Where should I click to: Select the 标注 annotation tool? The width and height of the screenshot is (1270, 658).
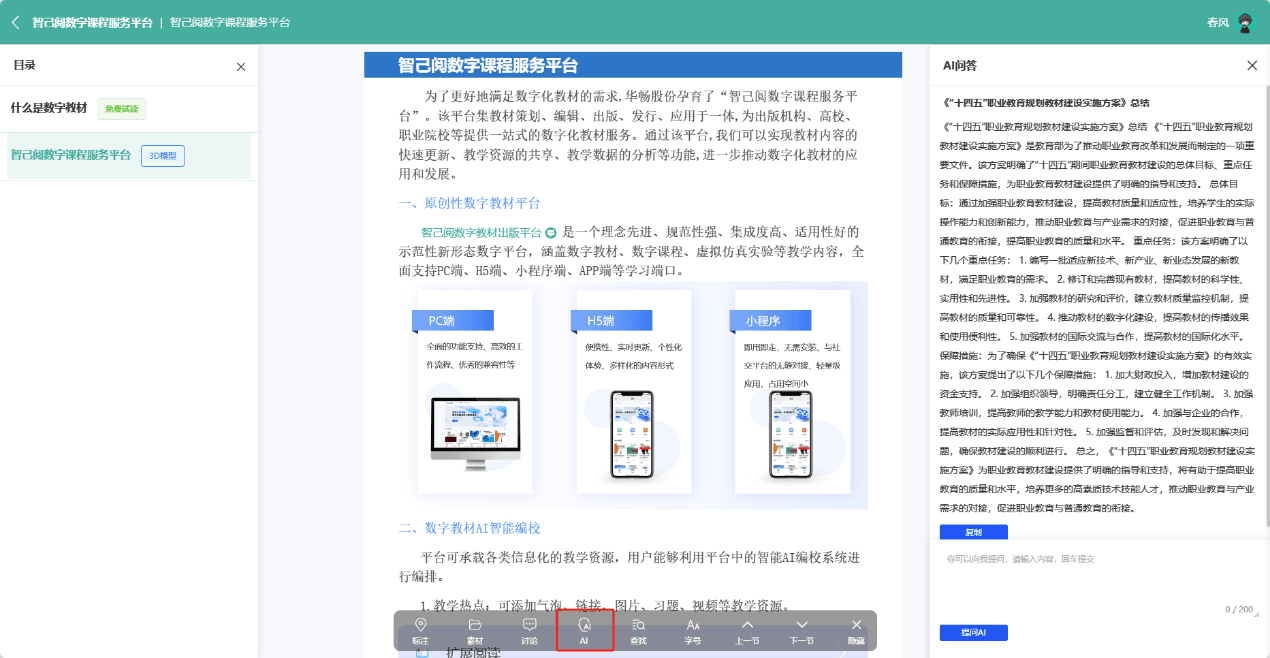[421, 631]
